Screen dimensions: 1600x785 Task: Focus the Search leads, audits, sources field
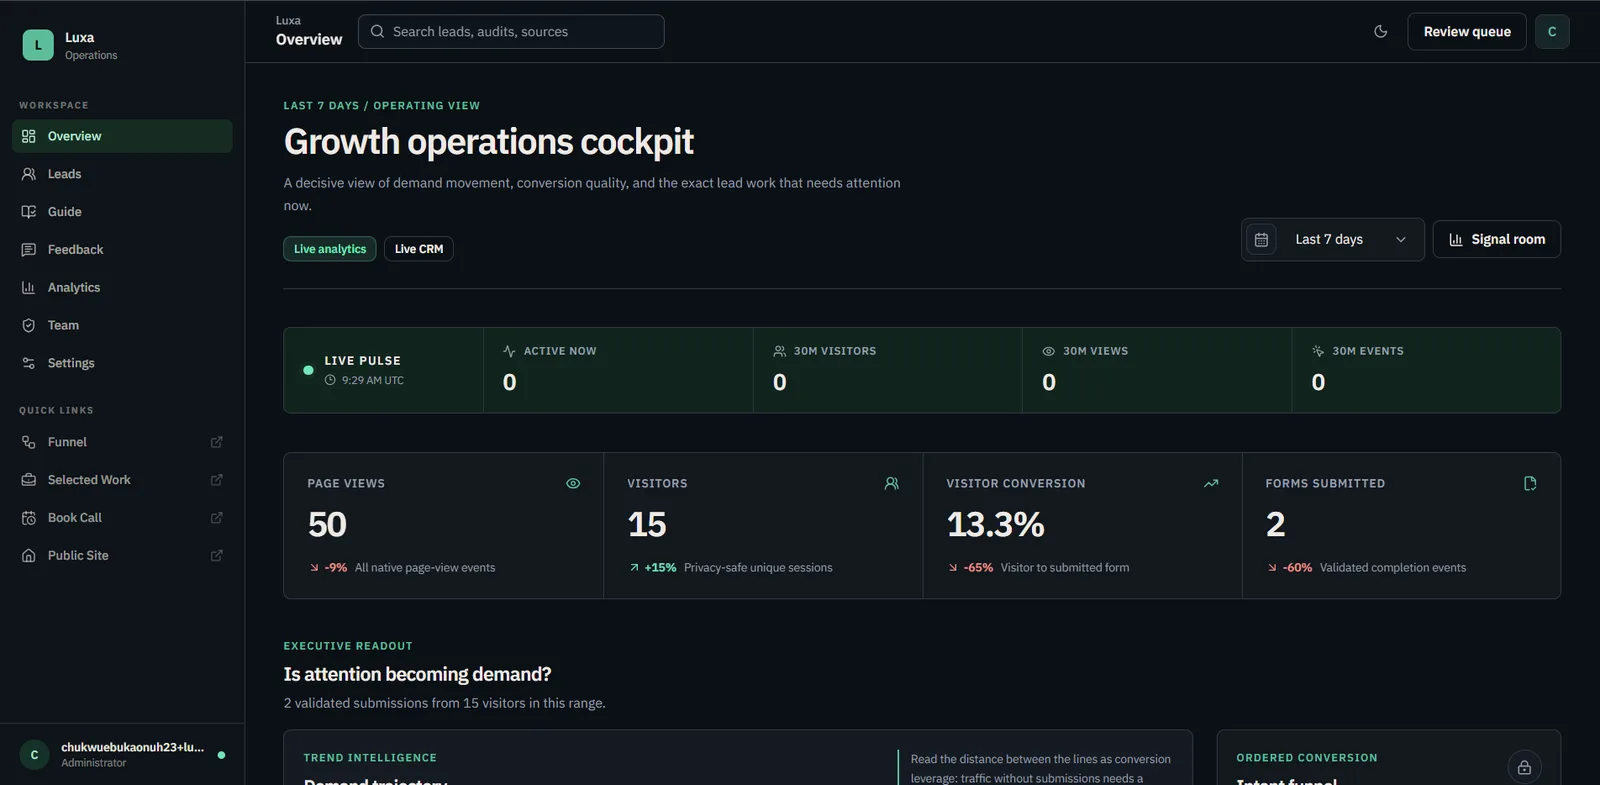pyautogui.click(x=511, y=31)
